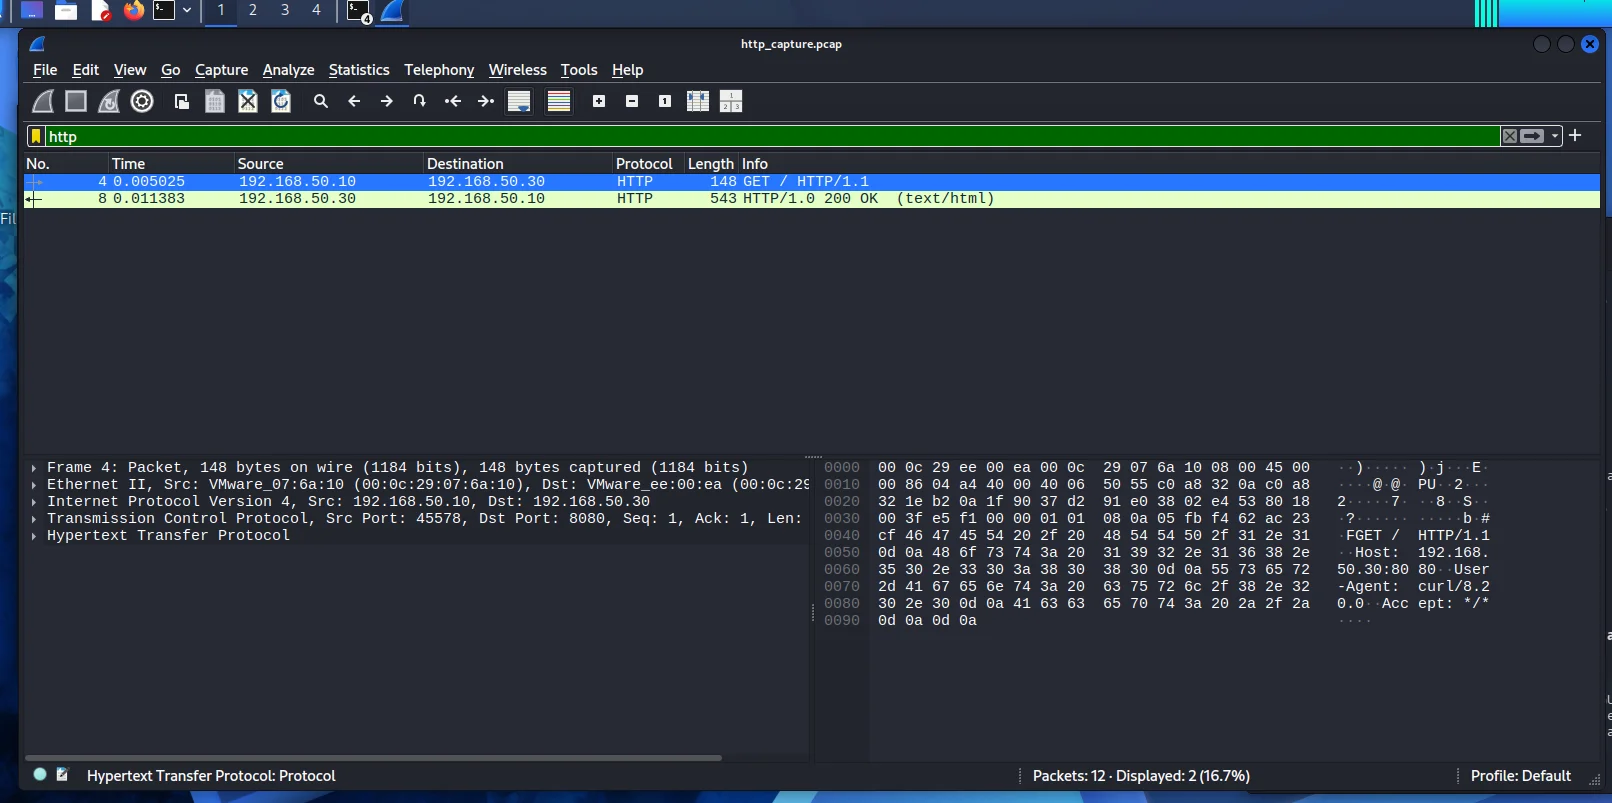Sort by the Source column header
Image resolution: width=1612 pixels, height=803 pixels.
[329, 164]
